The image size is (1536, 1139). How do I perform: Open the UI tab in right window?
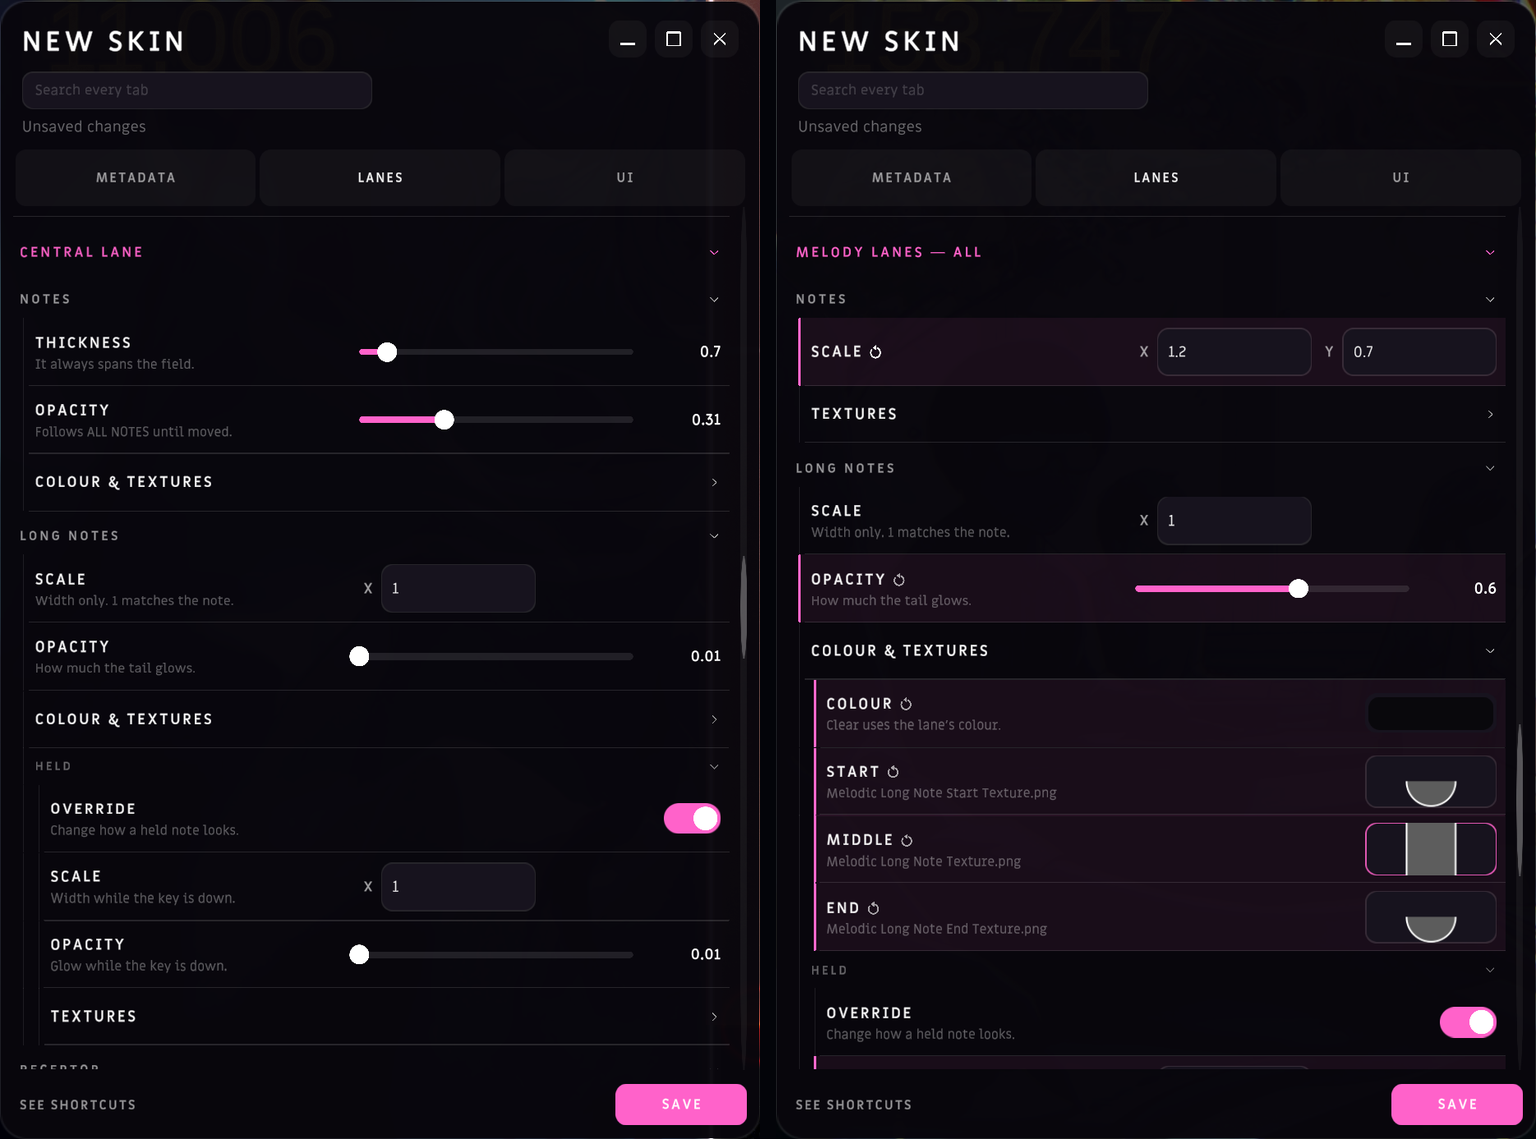coord(1401,178)
